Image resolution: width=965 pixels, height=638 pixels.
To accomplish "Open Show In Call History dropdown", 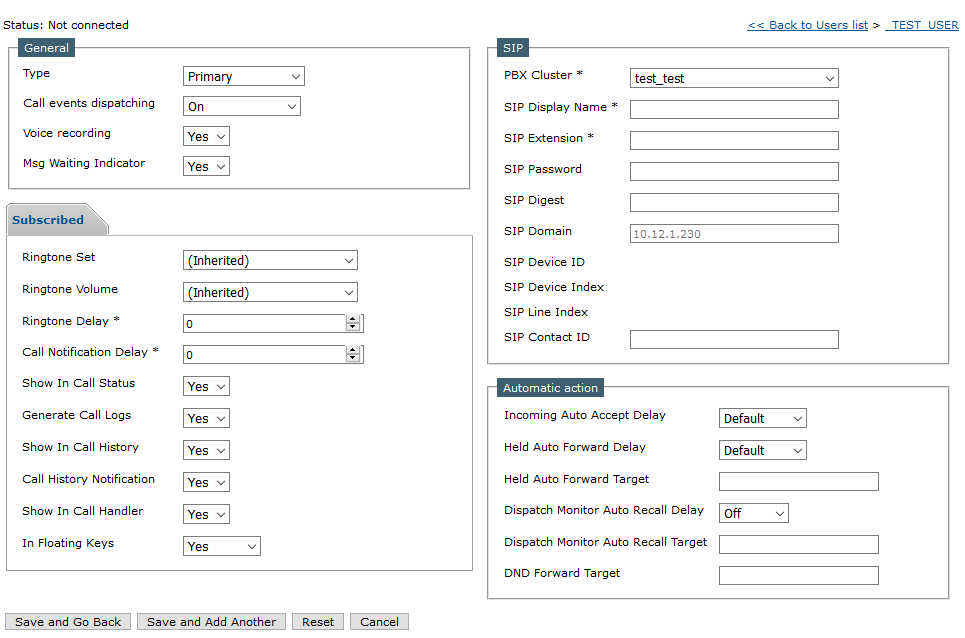I will click(206, 450).
